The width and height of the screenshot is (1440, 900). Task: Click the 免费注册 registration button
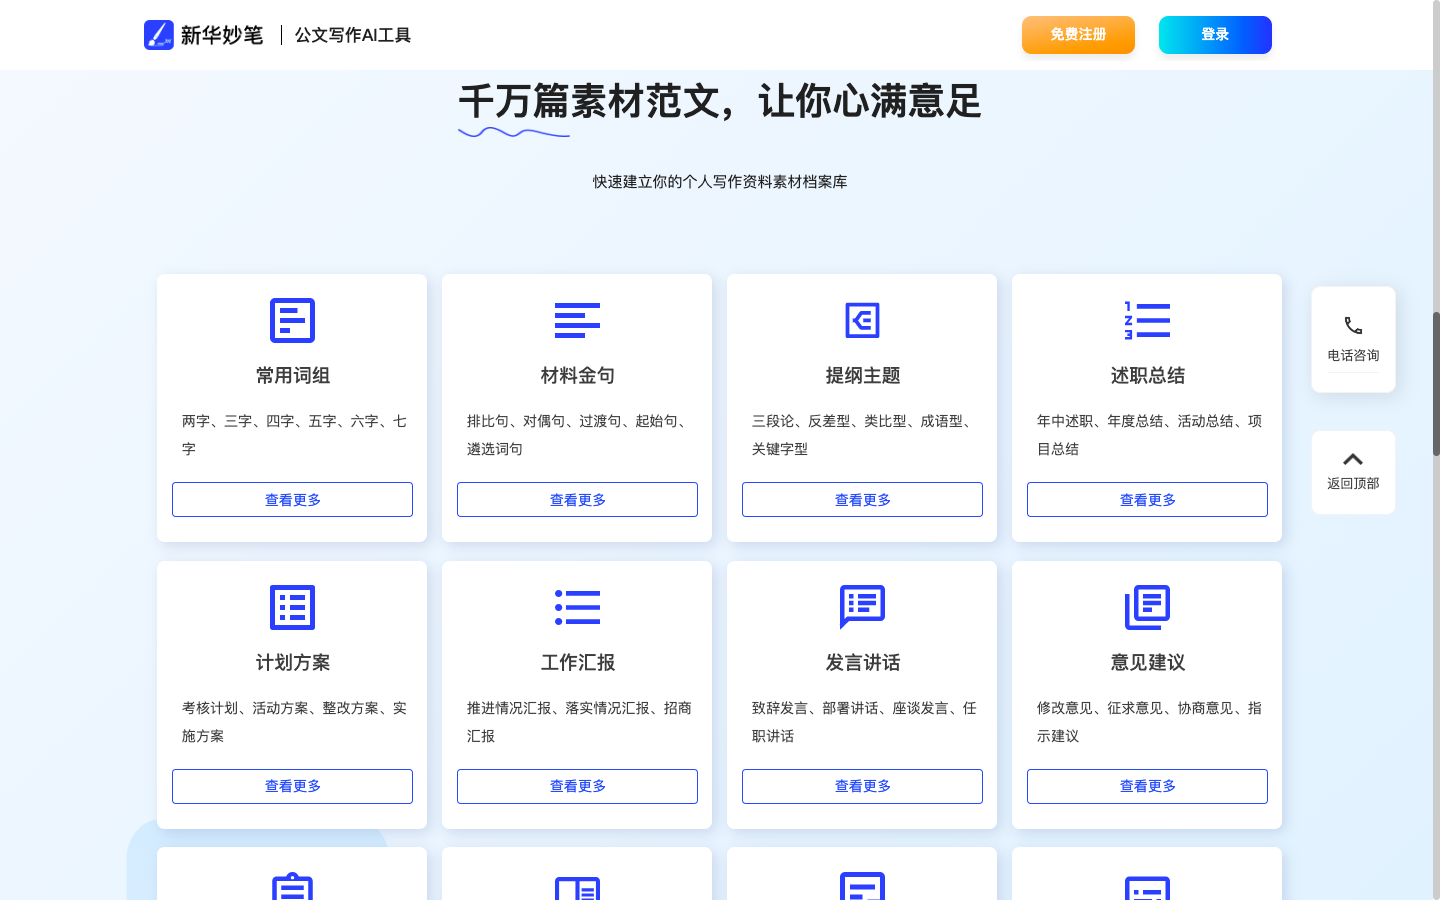coord(1078,34)
